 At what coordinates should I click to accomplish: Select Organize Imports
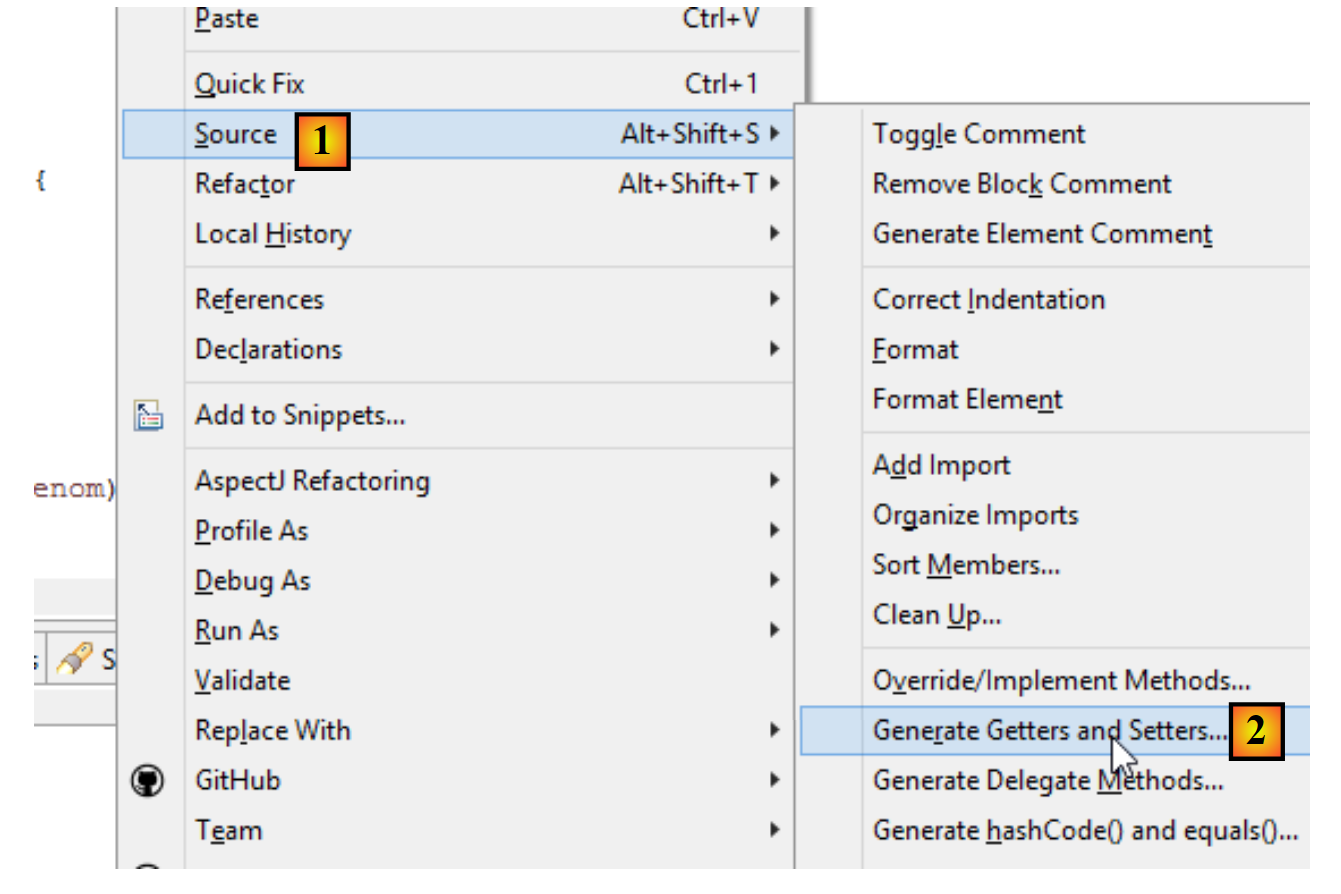point(975,515)
